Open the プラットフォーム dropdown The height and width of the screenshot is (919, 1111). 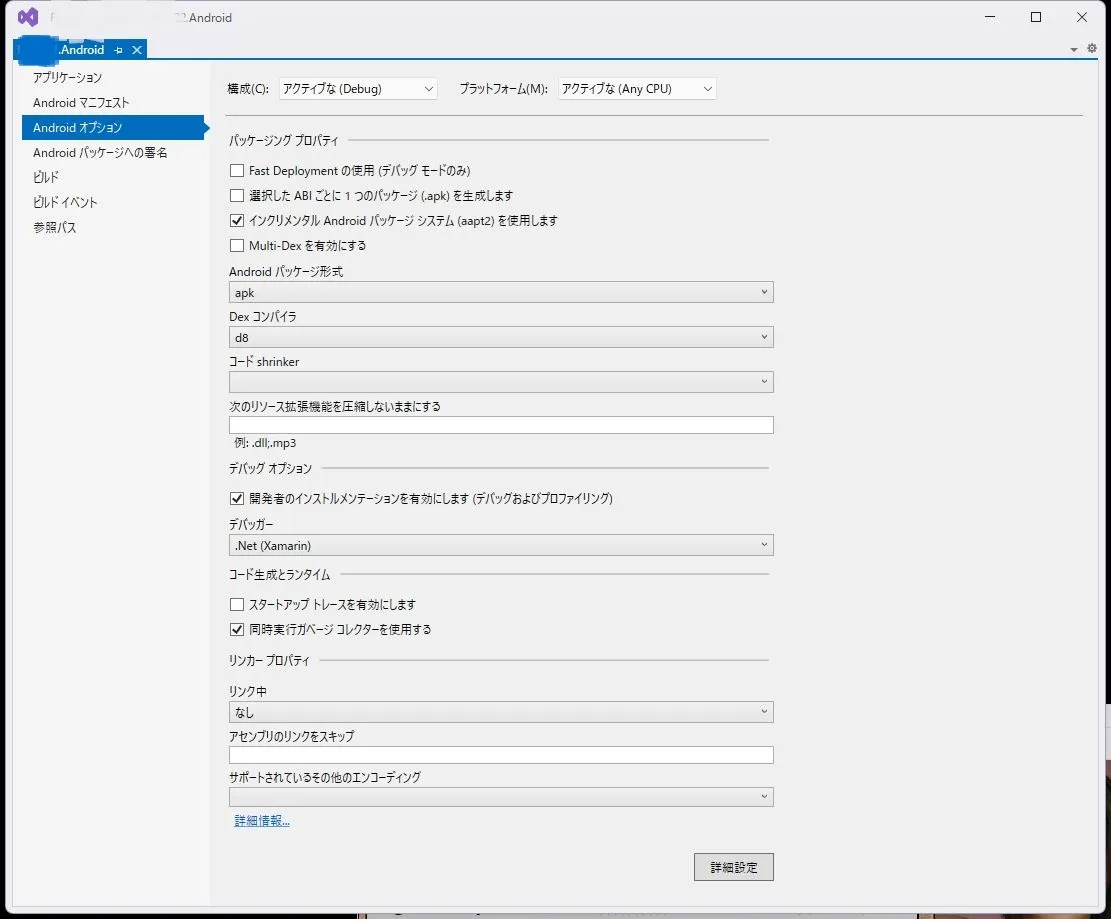637,89
